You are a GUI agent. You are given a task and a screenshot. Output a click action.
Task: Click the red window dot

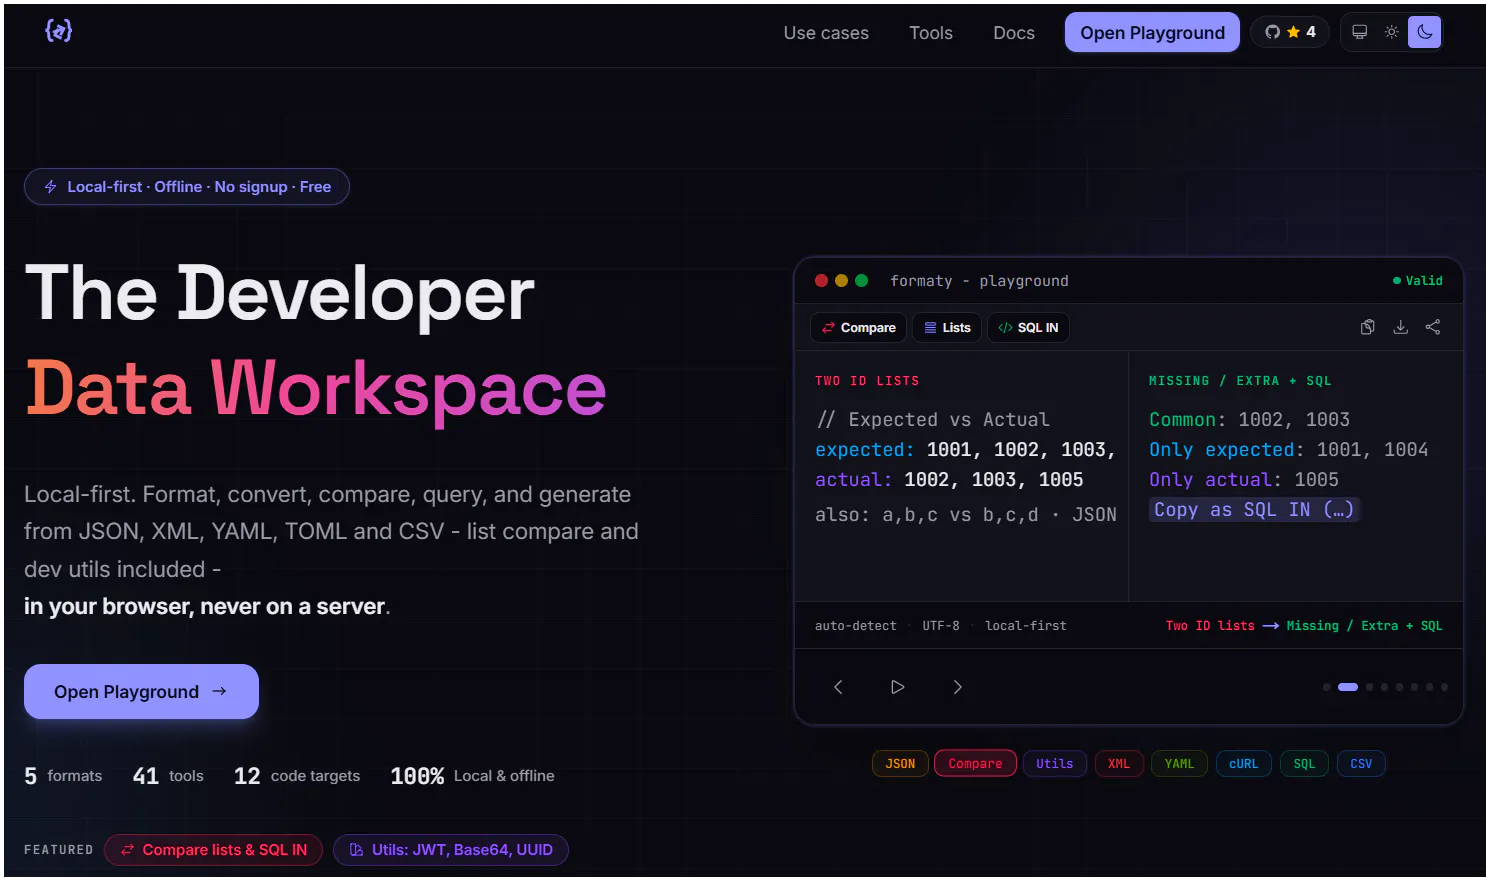pos(821,281)
